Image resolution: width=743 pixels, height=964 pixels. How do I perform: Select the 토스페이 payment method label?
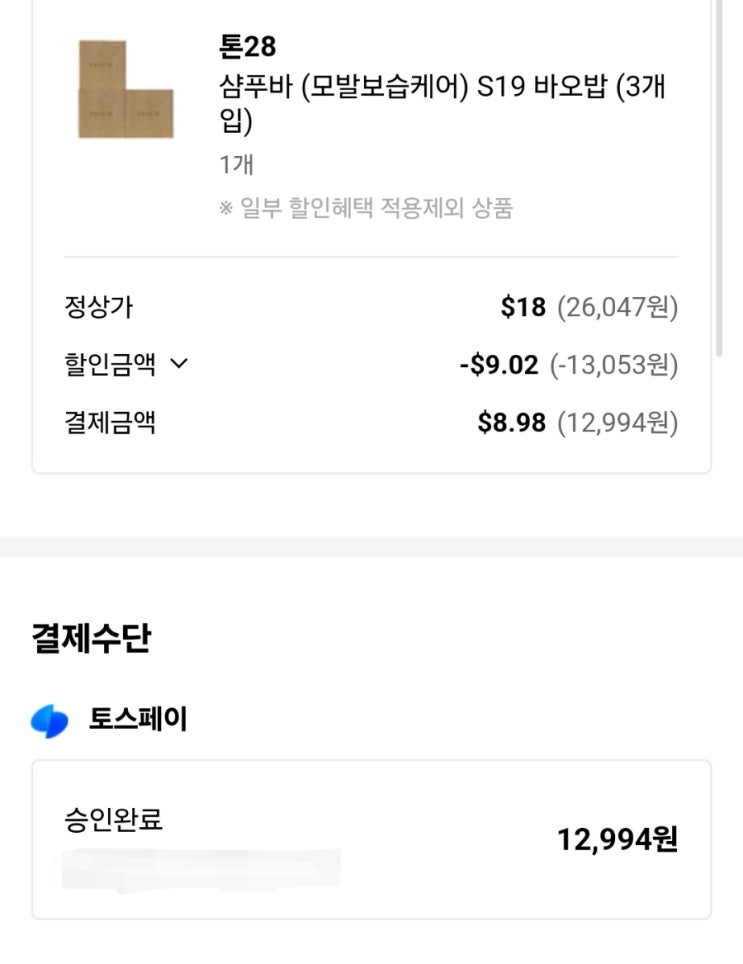(138, 720)
